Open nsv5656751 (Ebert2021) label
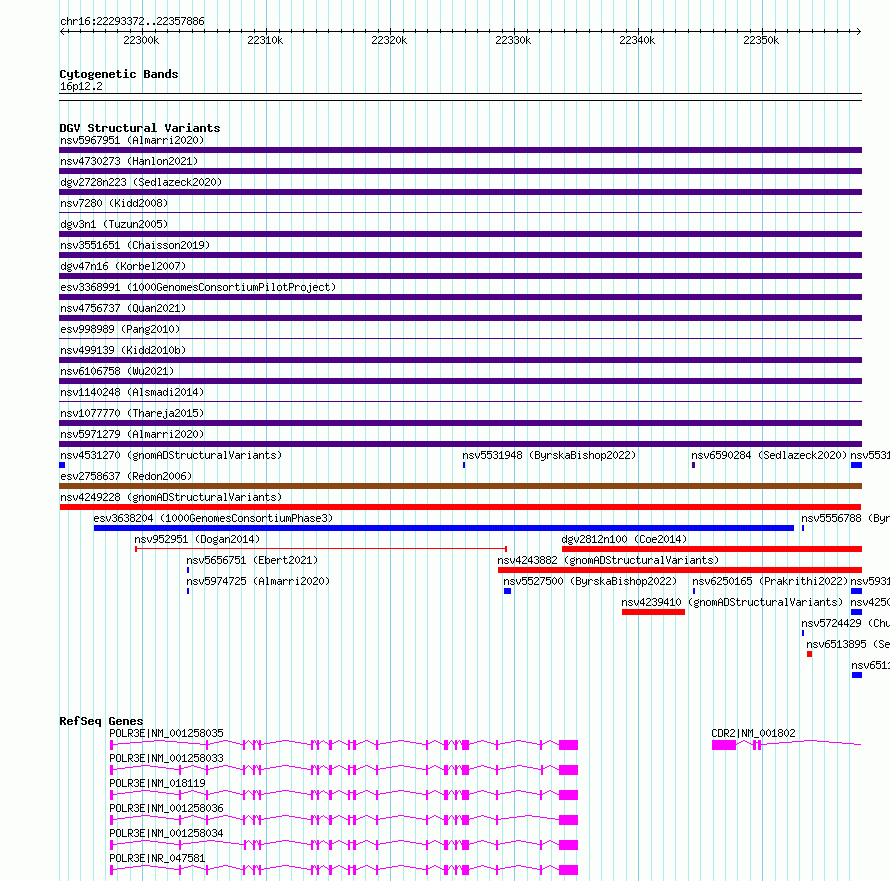This screenshot has height=881, width=890. tap(252, 560)
